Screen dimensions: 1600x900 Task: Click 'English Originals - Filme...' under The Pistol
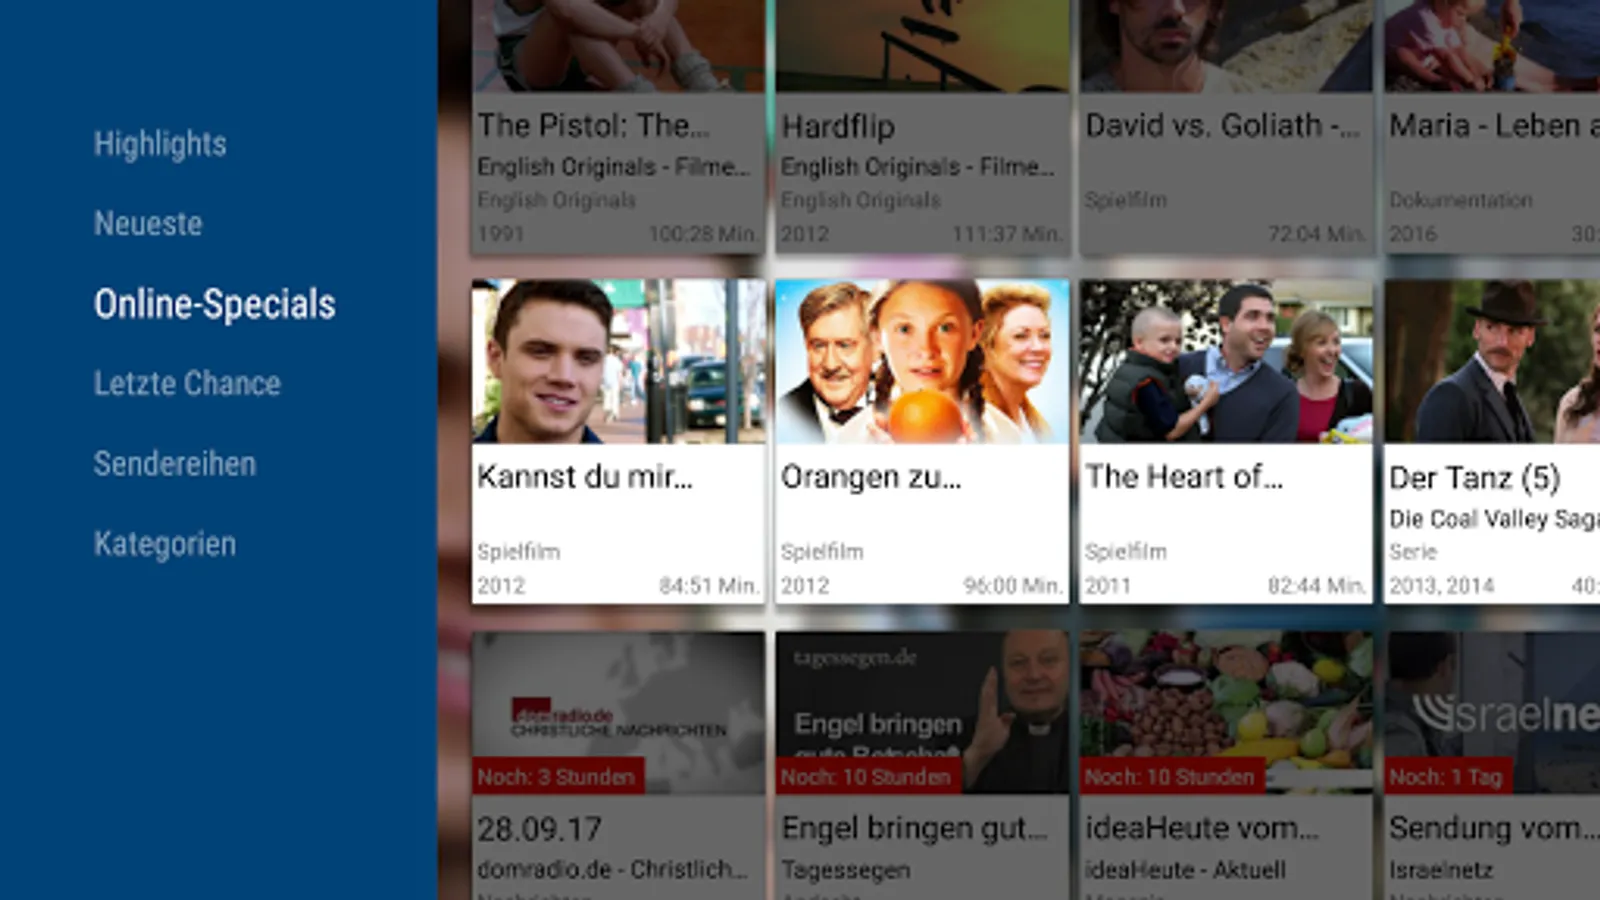613,166
